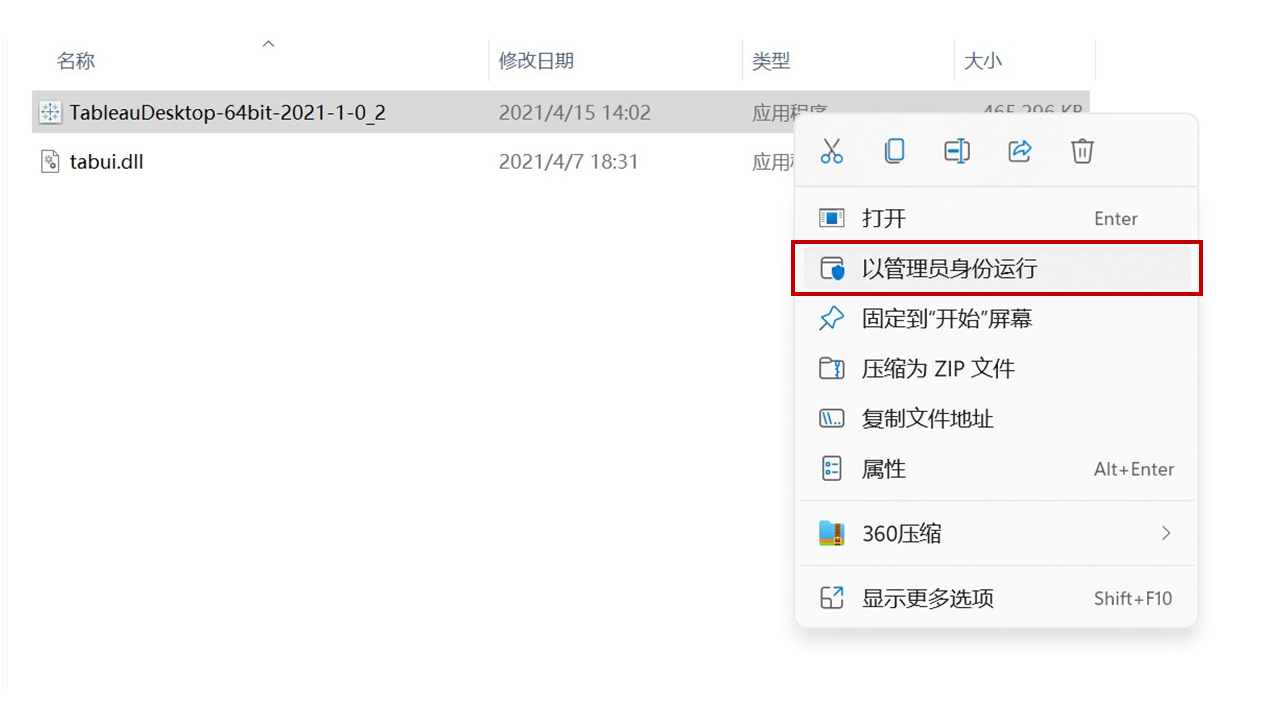The image size is (1280, 720).
Task: Sort by the 修改日期 column header
Action: 536,61
